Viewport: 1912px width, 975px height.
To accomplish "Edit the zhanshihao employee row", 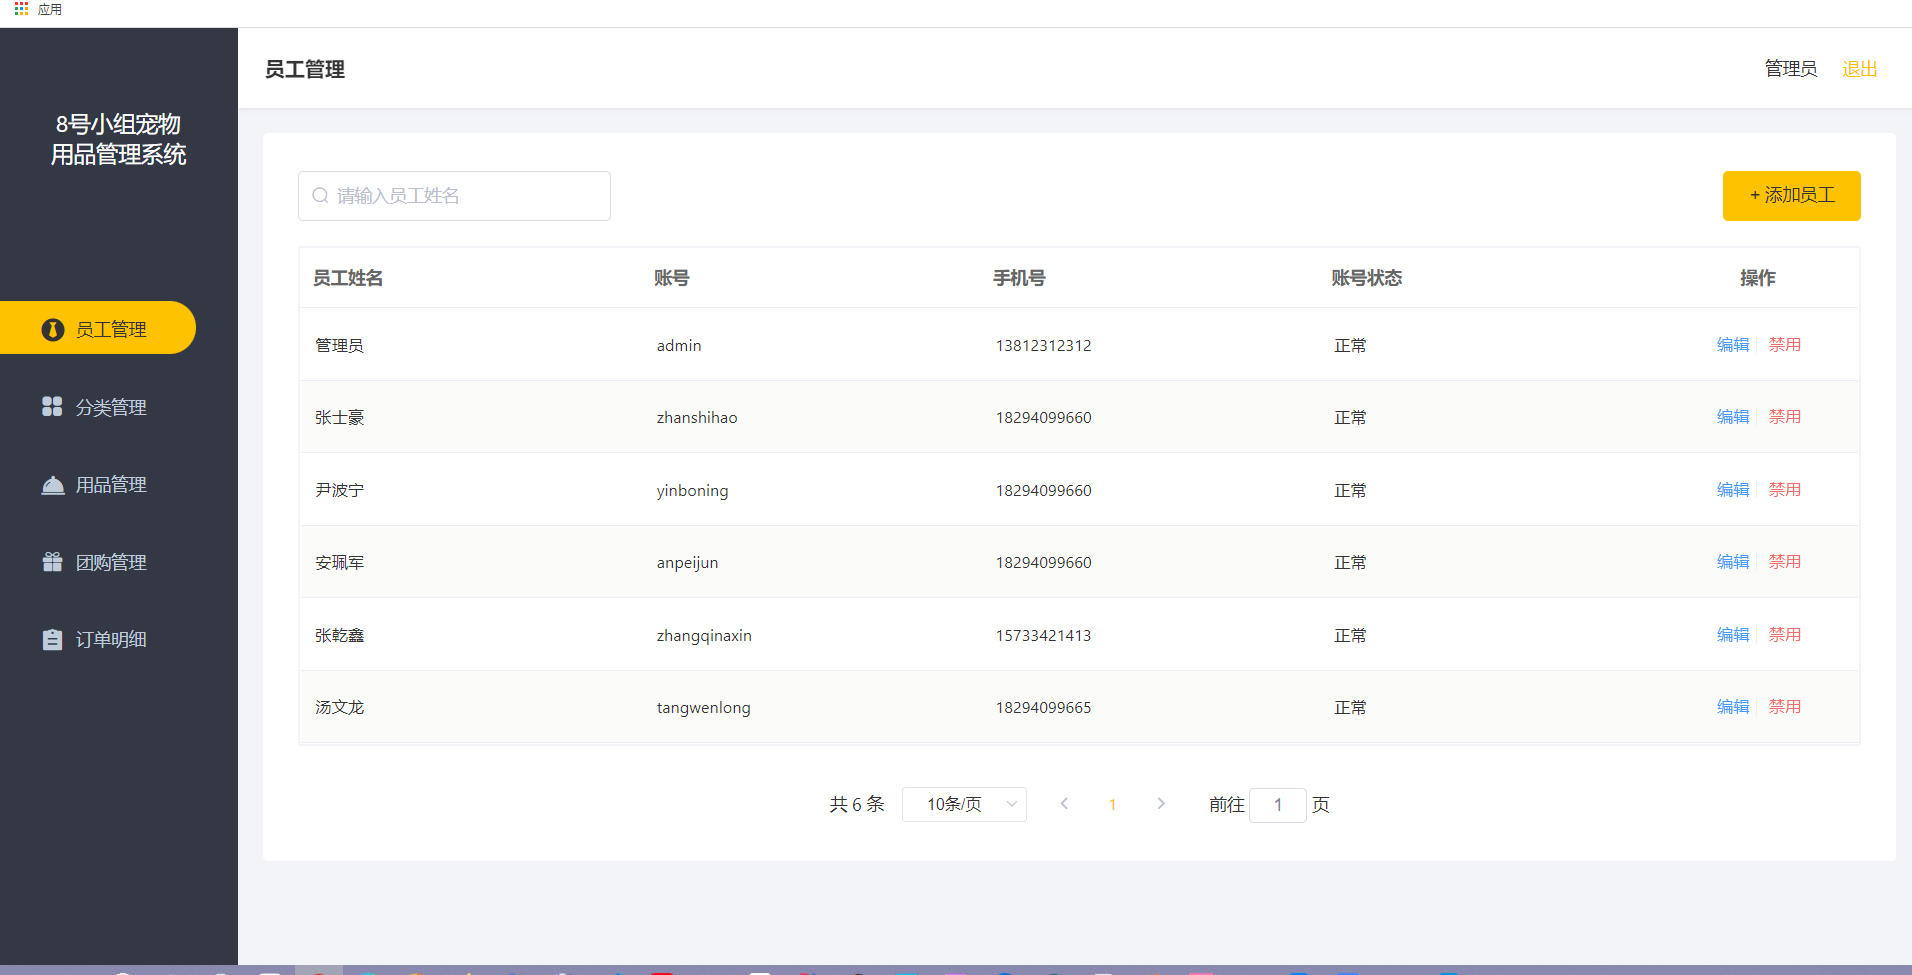I will pos(1733,417).
